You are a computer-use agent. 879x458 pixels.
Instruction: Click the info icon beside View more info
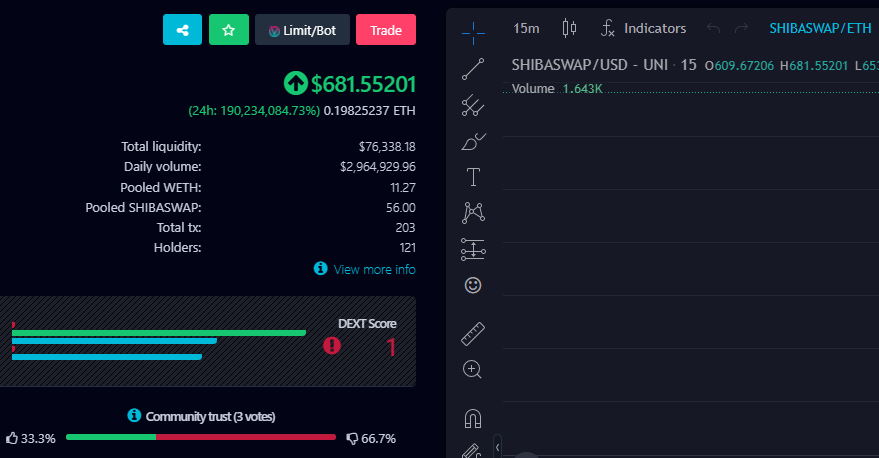321,269
